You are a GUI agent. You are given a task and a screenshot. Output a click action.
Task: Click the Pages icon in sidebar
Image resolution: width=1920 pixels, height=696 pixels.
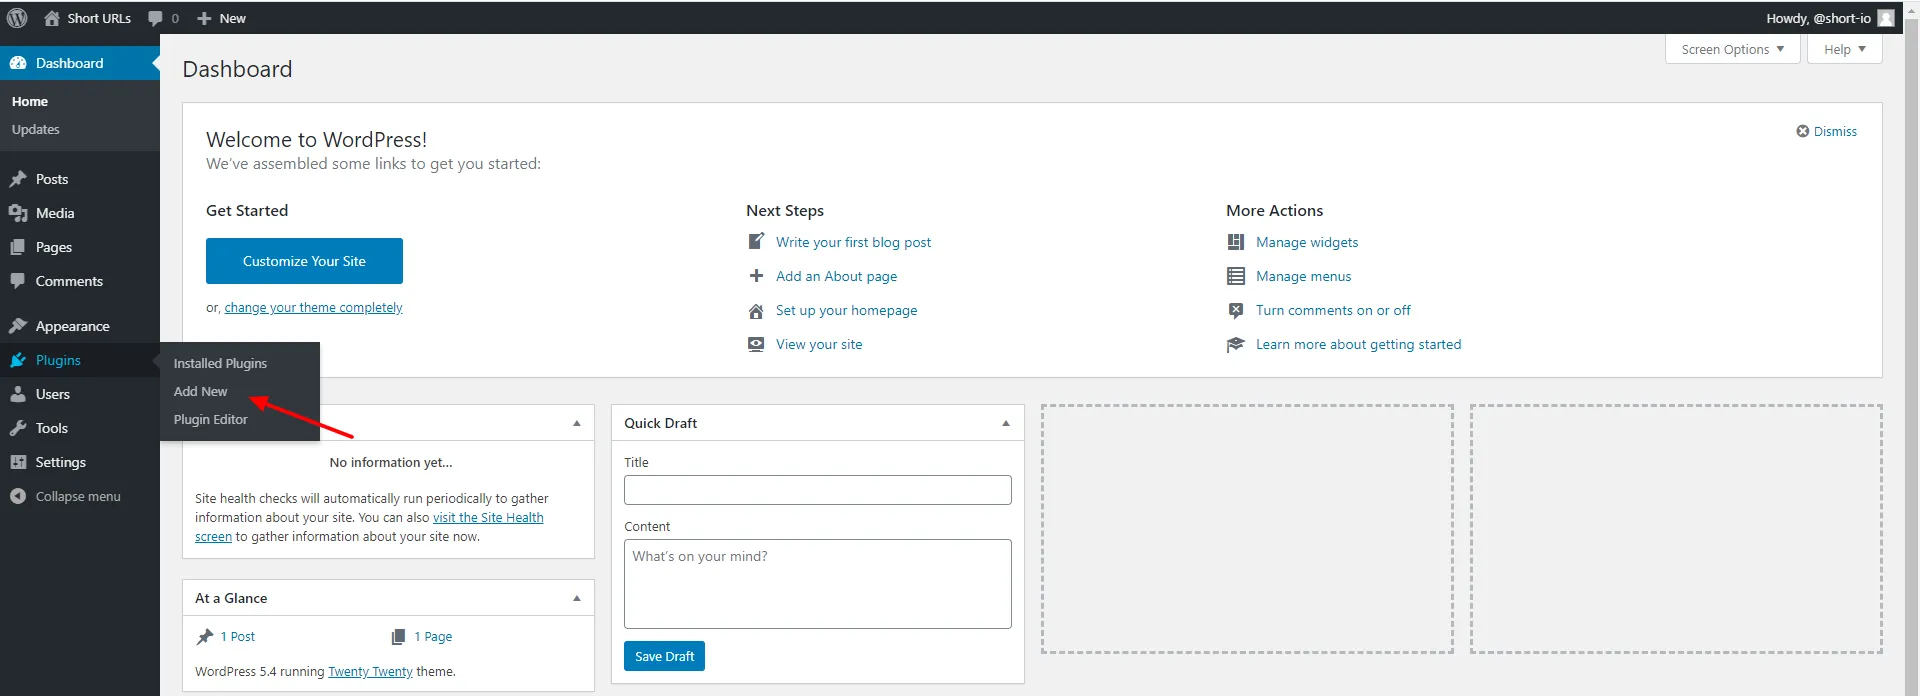click(x=18, y=247)
